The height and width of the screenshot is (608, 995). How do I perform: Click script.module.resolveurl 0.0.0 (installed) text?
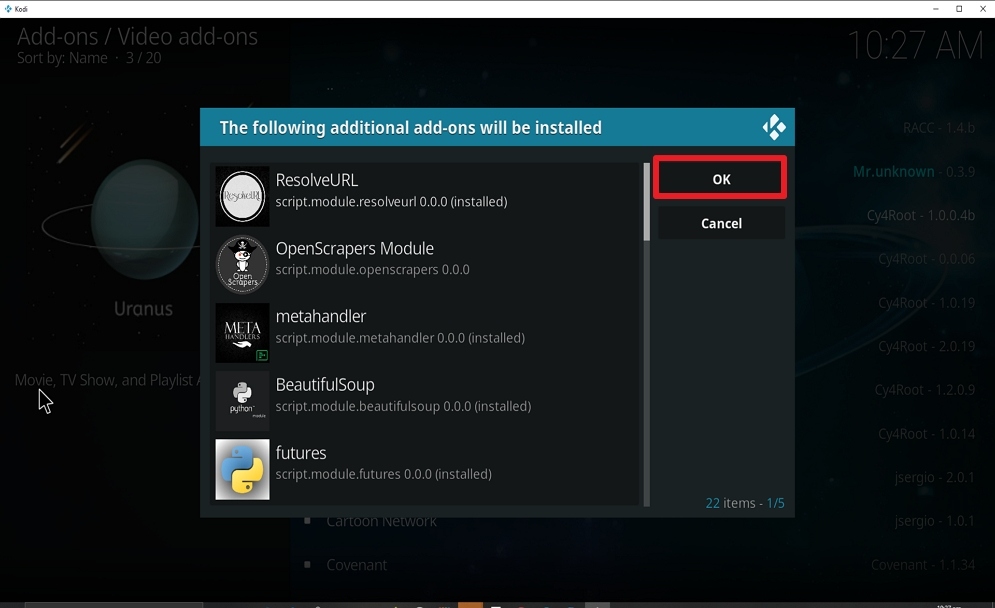point(392,202)
